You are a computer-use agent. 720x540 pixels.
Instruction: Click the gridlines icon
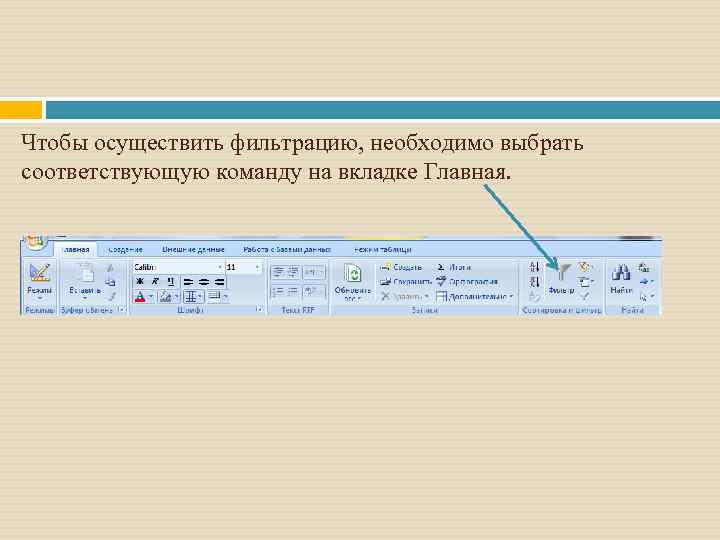[191, 297]
